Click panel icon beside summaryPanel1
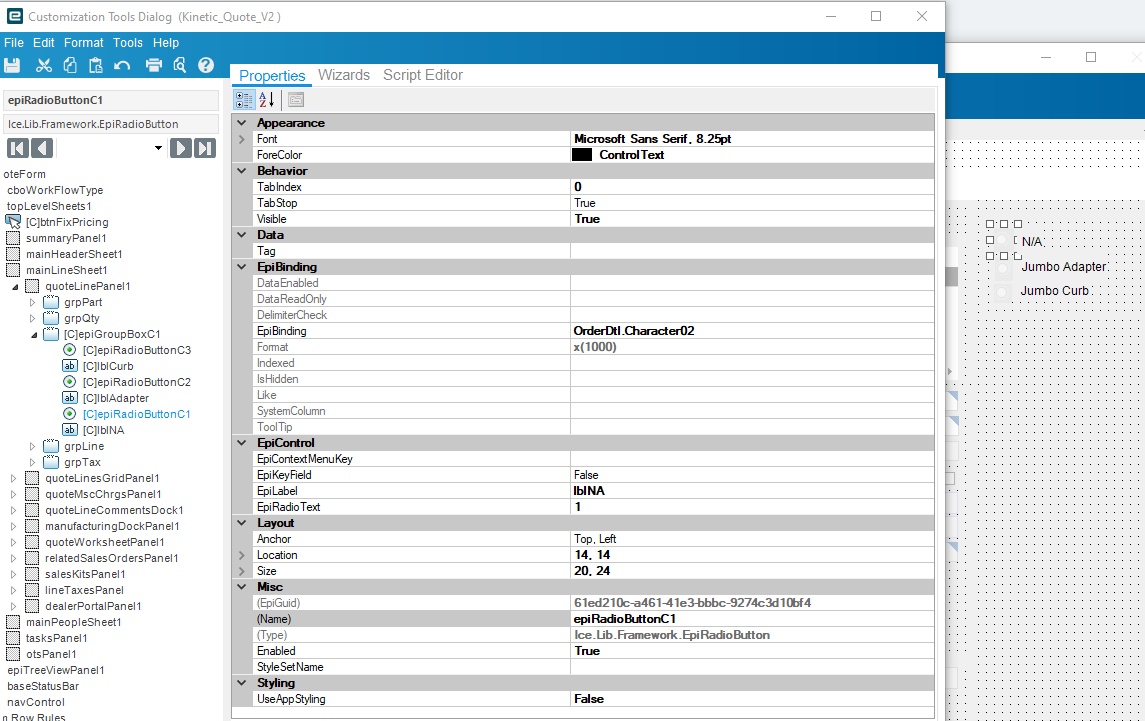Image resolution: width=1145 pixels, height=721 pixels. coord(13,238)
